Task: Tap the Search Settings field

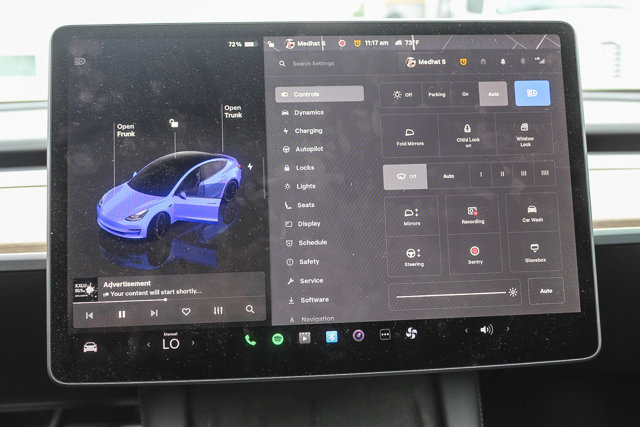Action: (330, 63)
